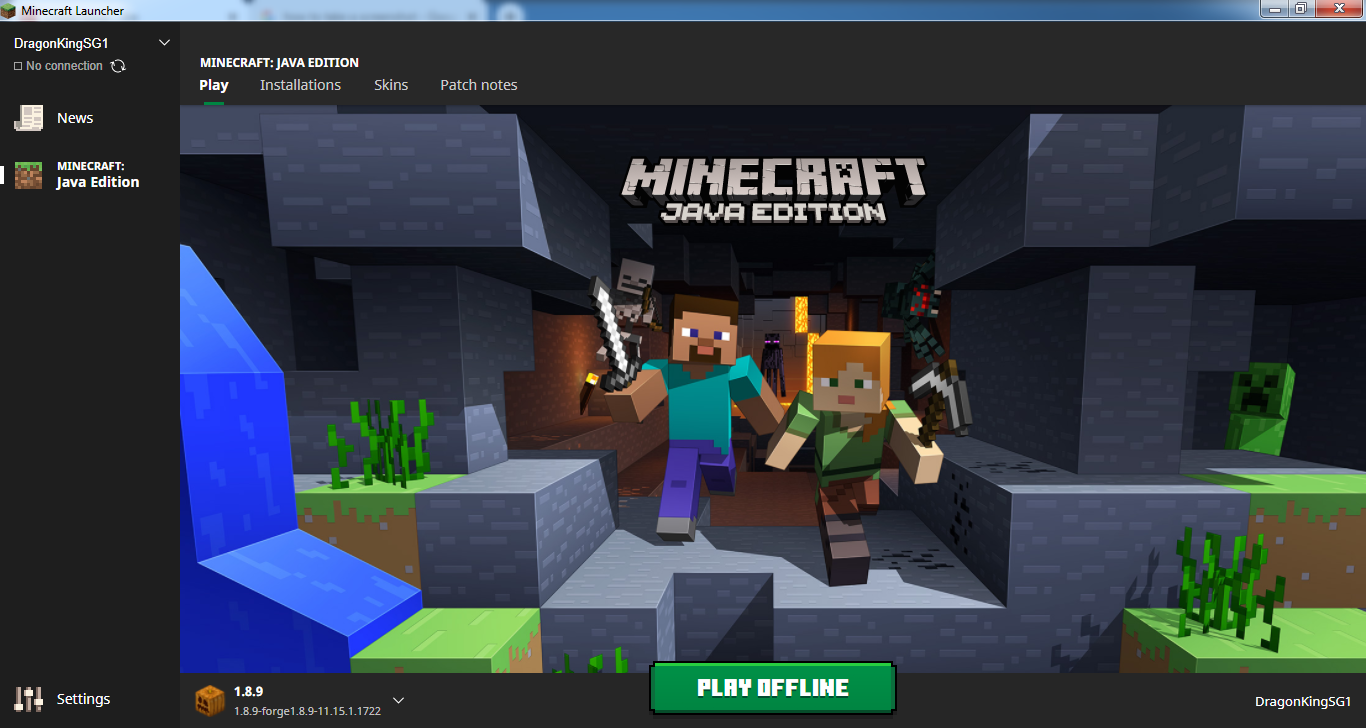Switch to the Play tab

[x=214, y=85]
